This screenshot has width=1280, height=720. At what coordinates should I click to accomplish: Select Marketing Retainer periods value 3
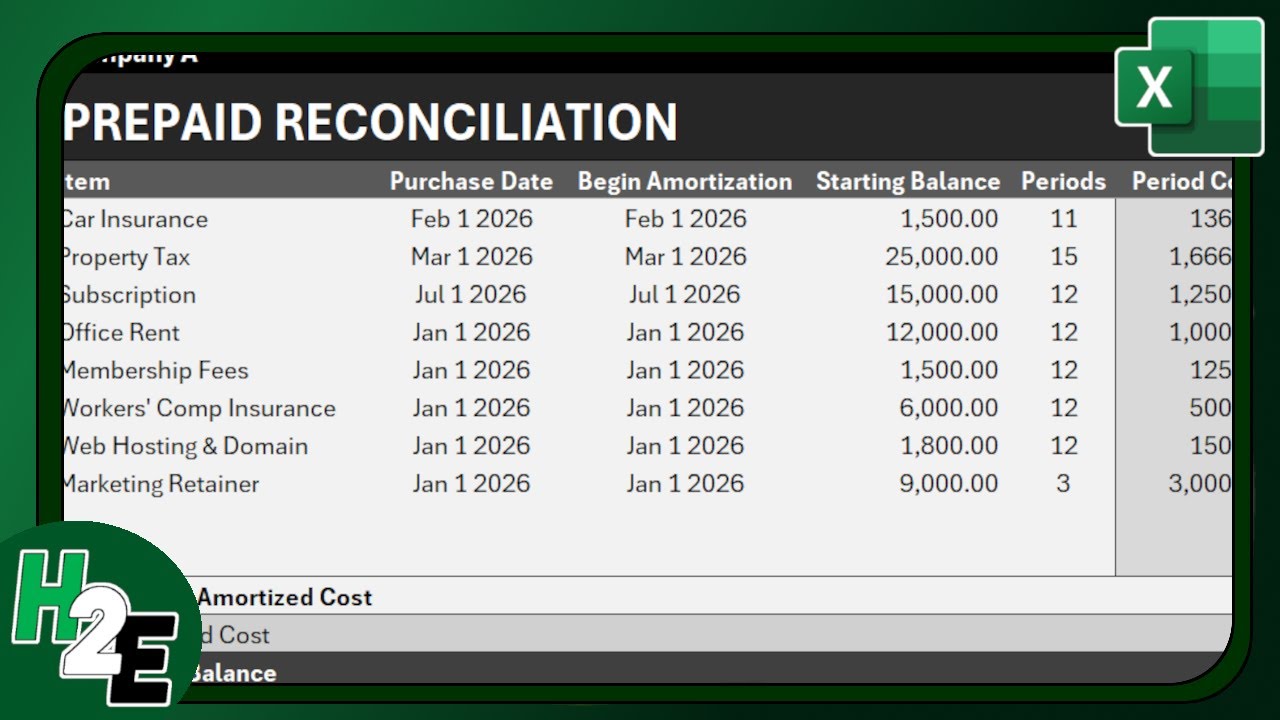click(1063, 485)
